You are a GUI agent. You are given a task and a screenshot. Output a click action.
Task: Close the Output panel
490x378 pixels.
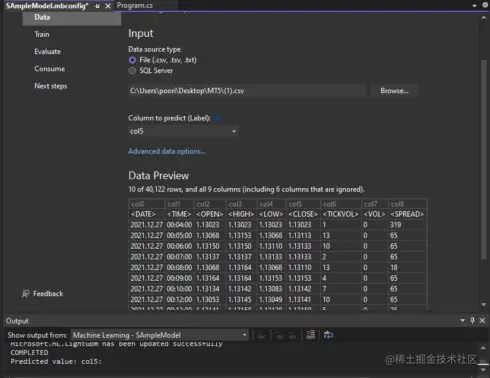482,321
